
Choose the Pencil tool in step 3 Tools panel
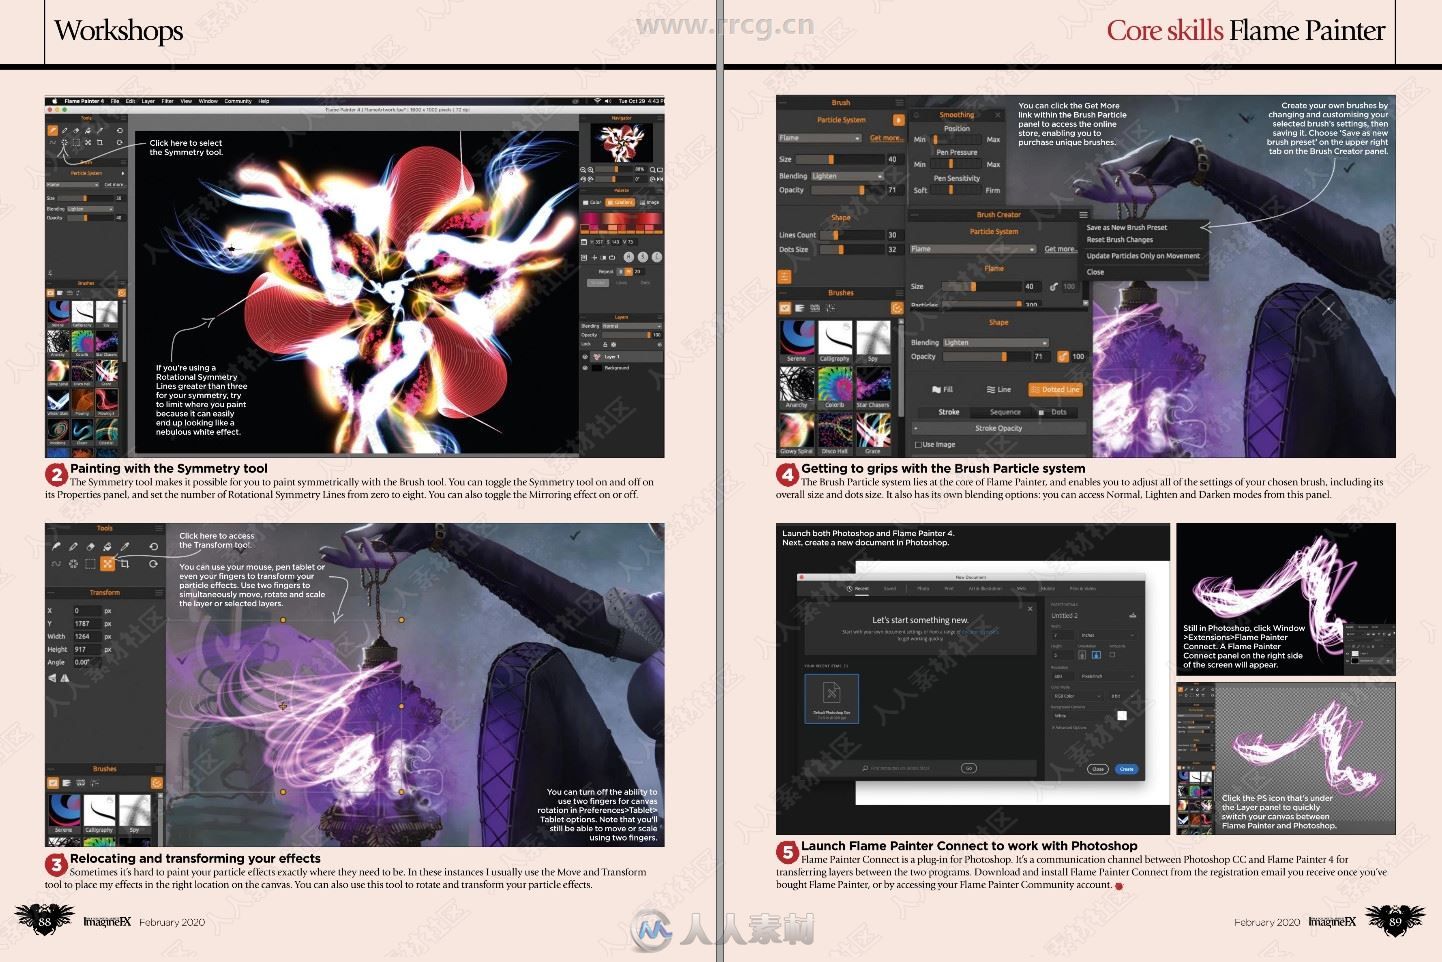click(73, 547)
